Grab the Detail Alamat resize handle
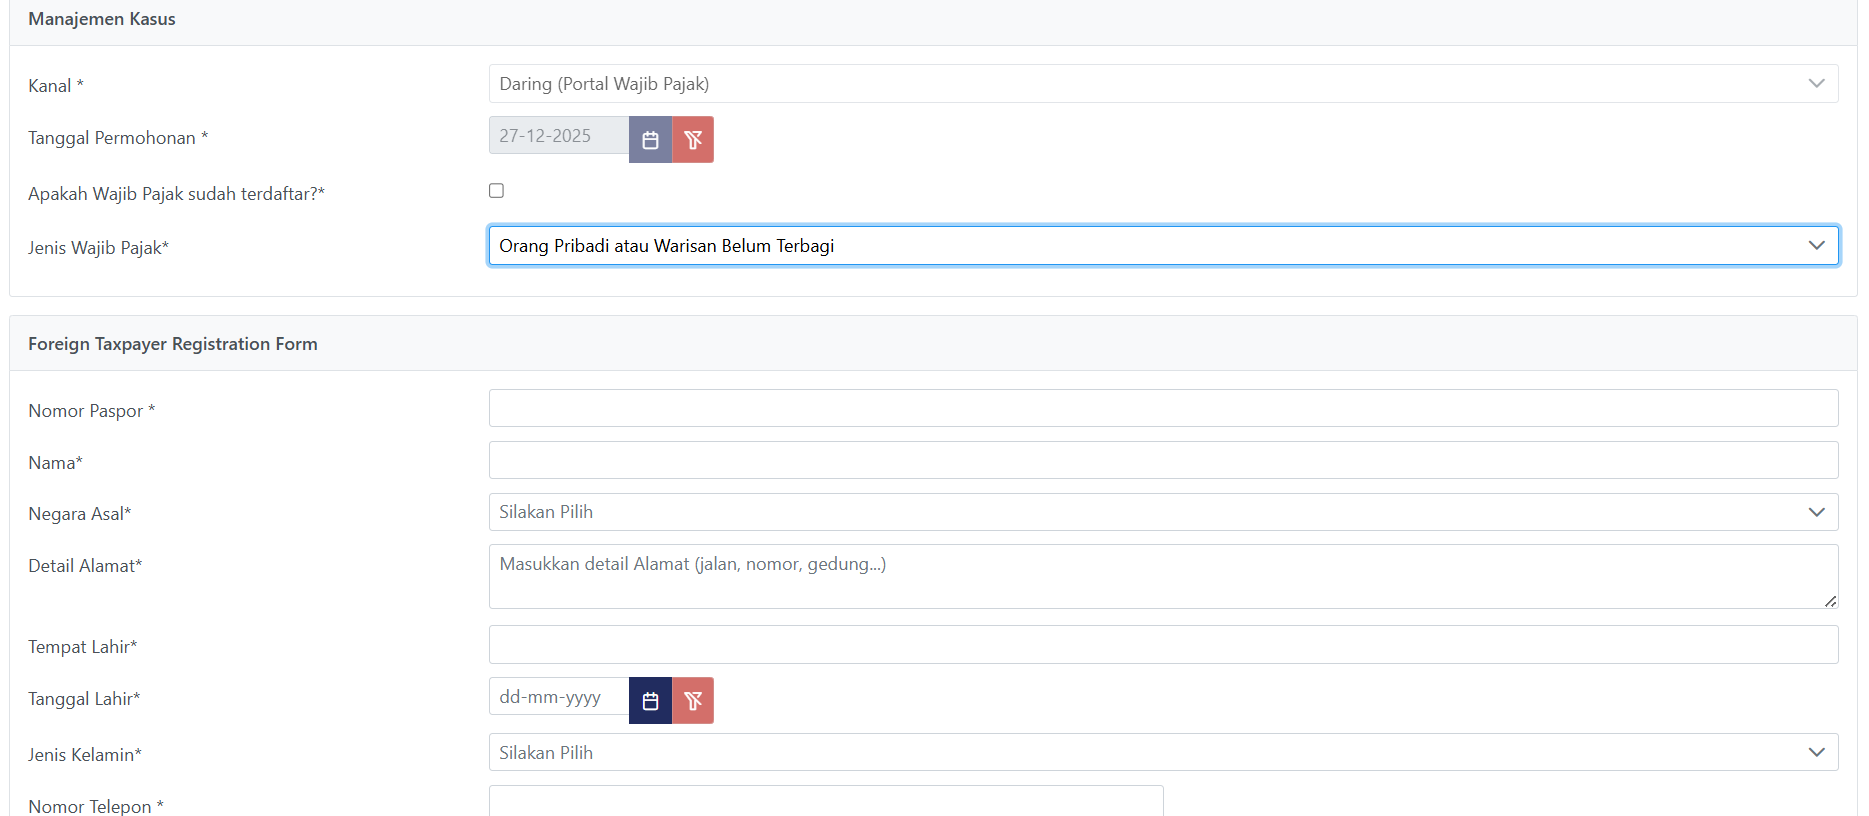 (1830, 601)
